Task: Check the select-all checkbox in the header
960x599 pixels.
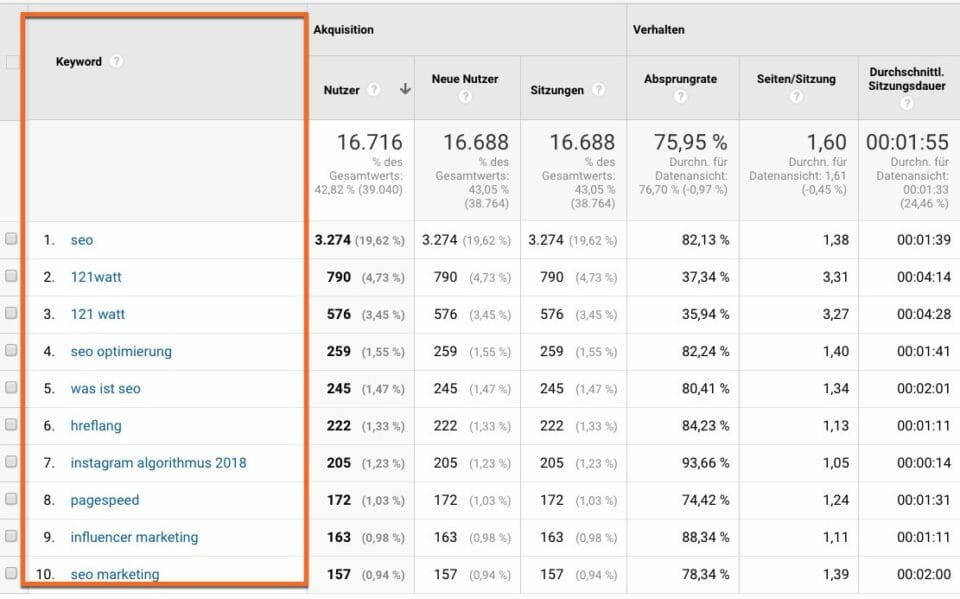Action: coord(9,61)
